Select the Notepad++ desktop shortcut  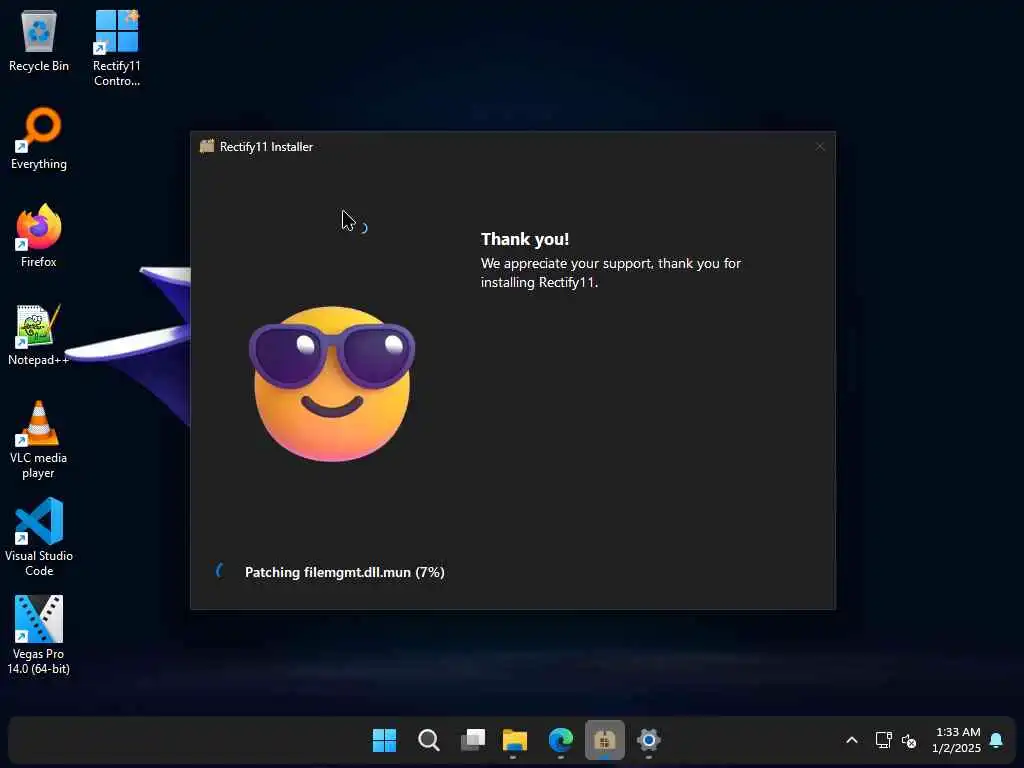coord(39,334)
